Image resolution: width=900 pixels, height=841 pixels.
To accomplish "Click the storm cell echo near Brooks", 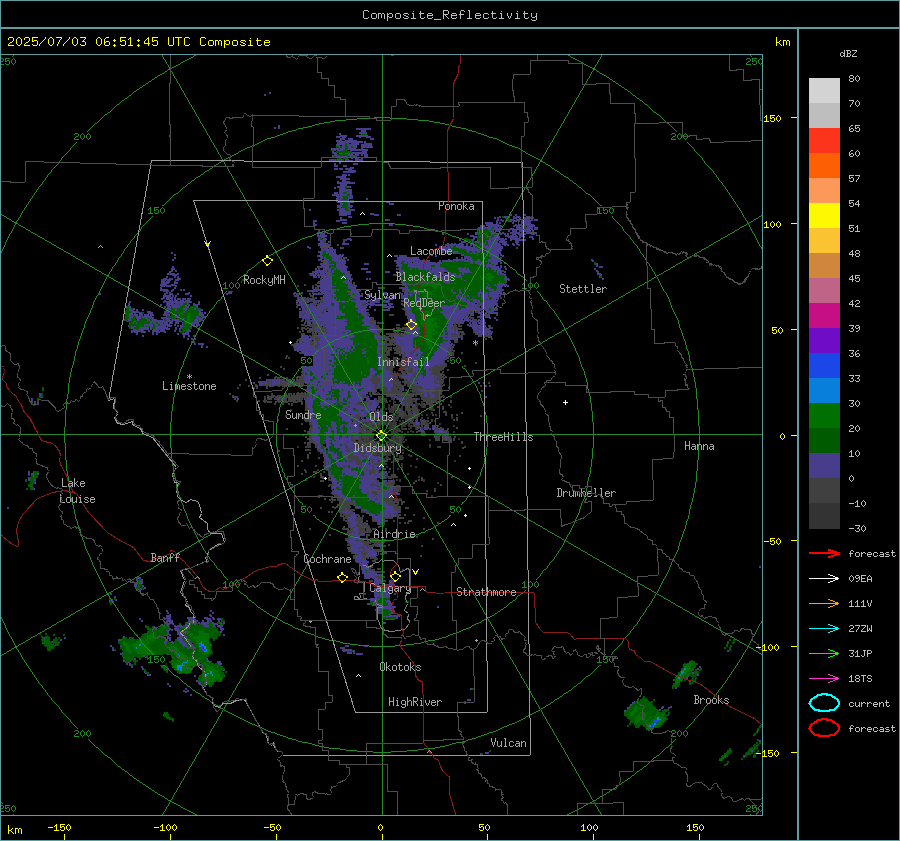I will pos(647,714).
